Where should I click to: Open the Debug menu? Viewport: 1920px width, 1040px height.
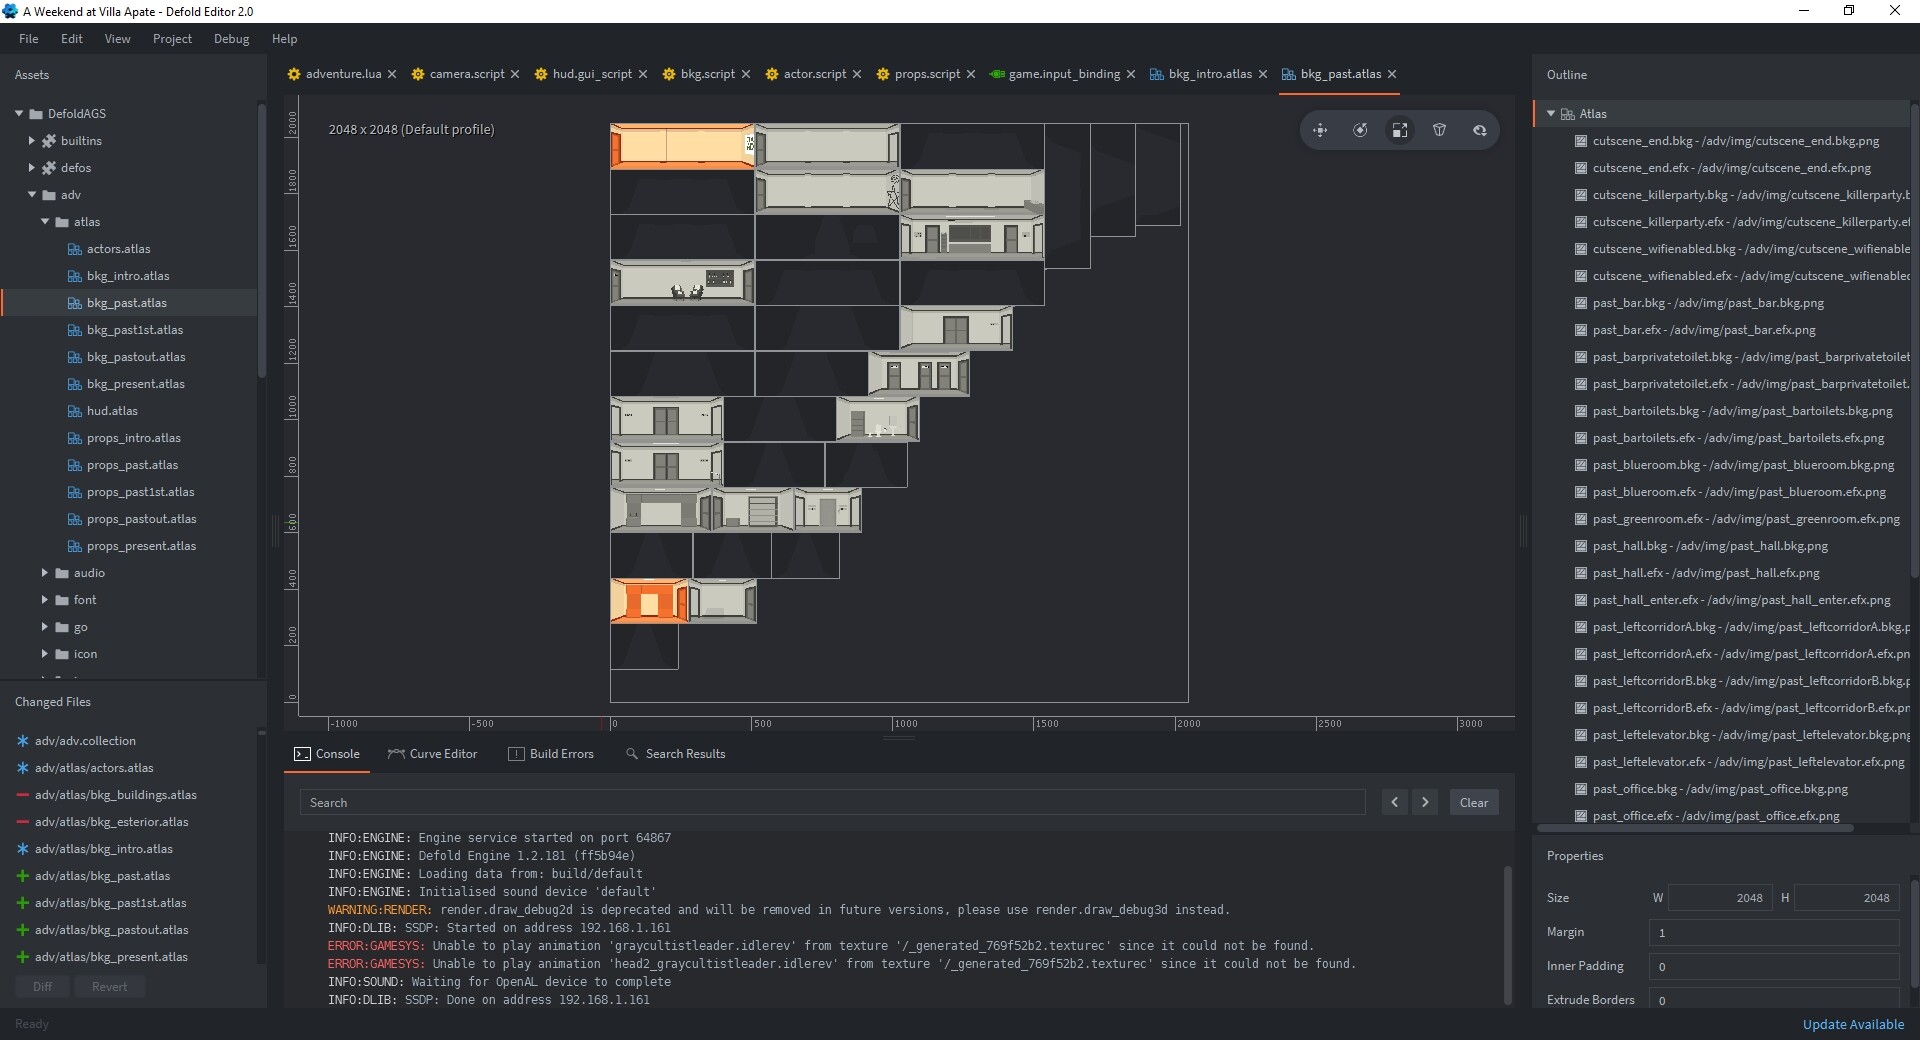tap(231, 39)
